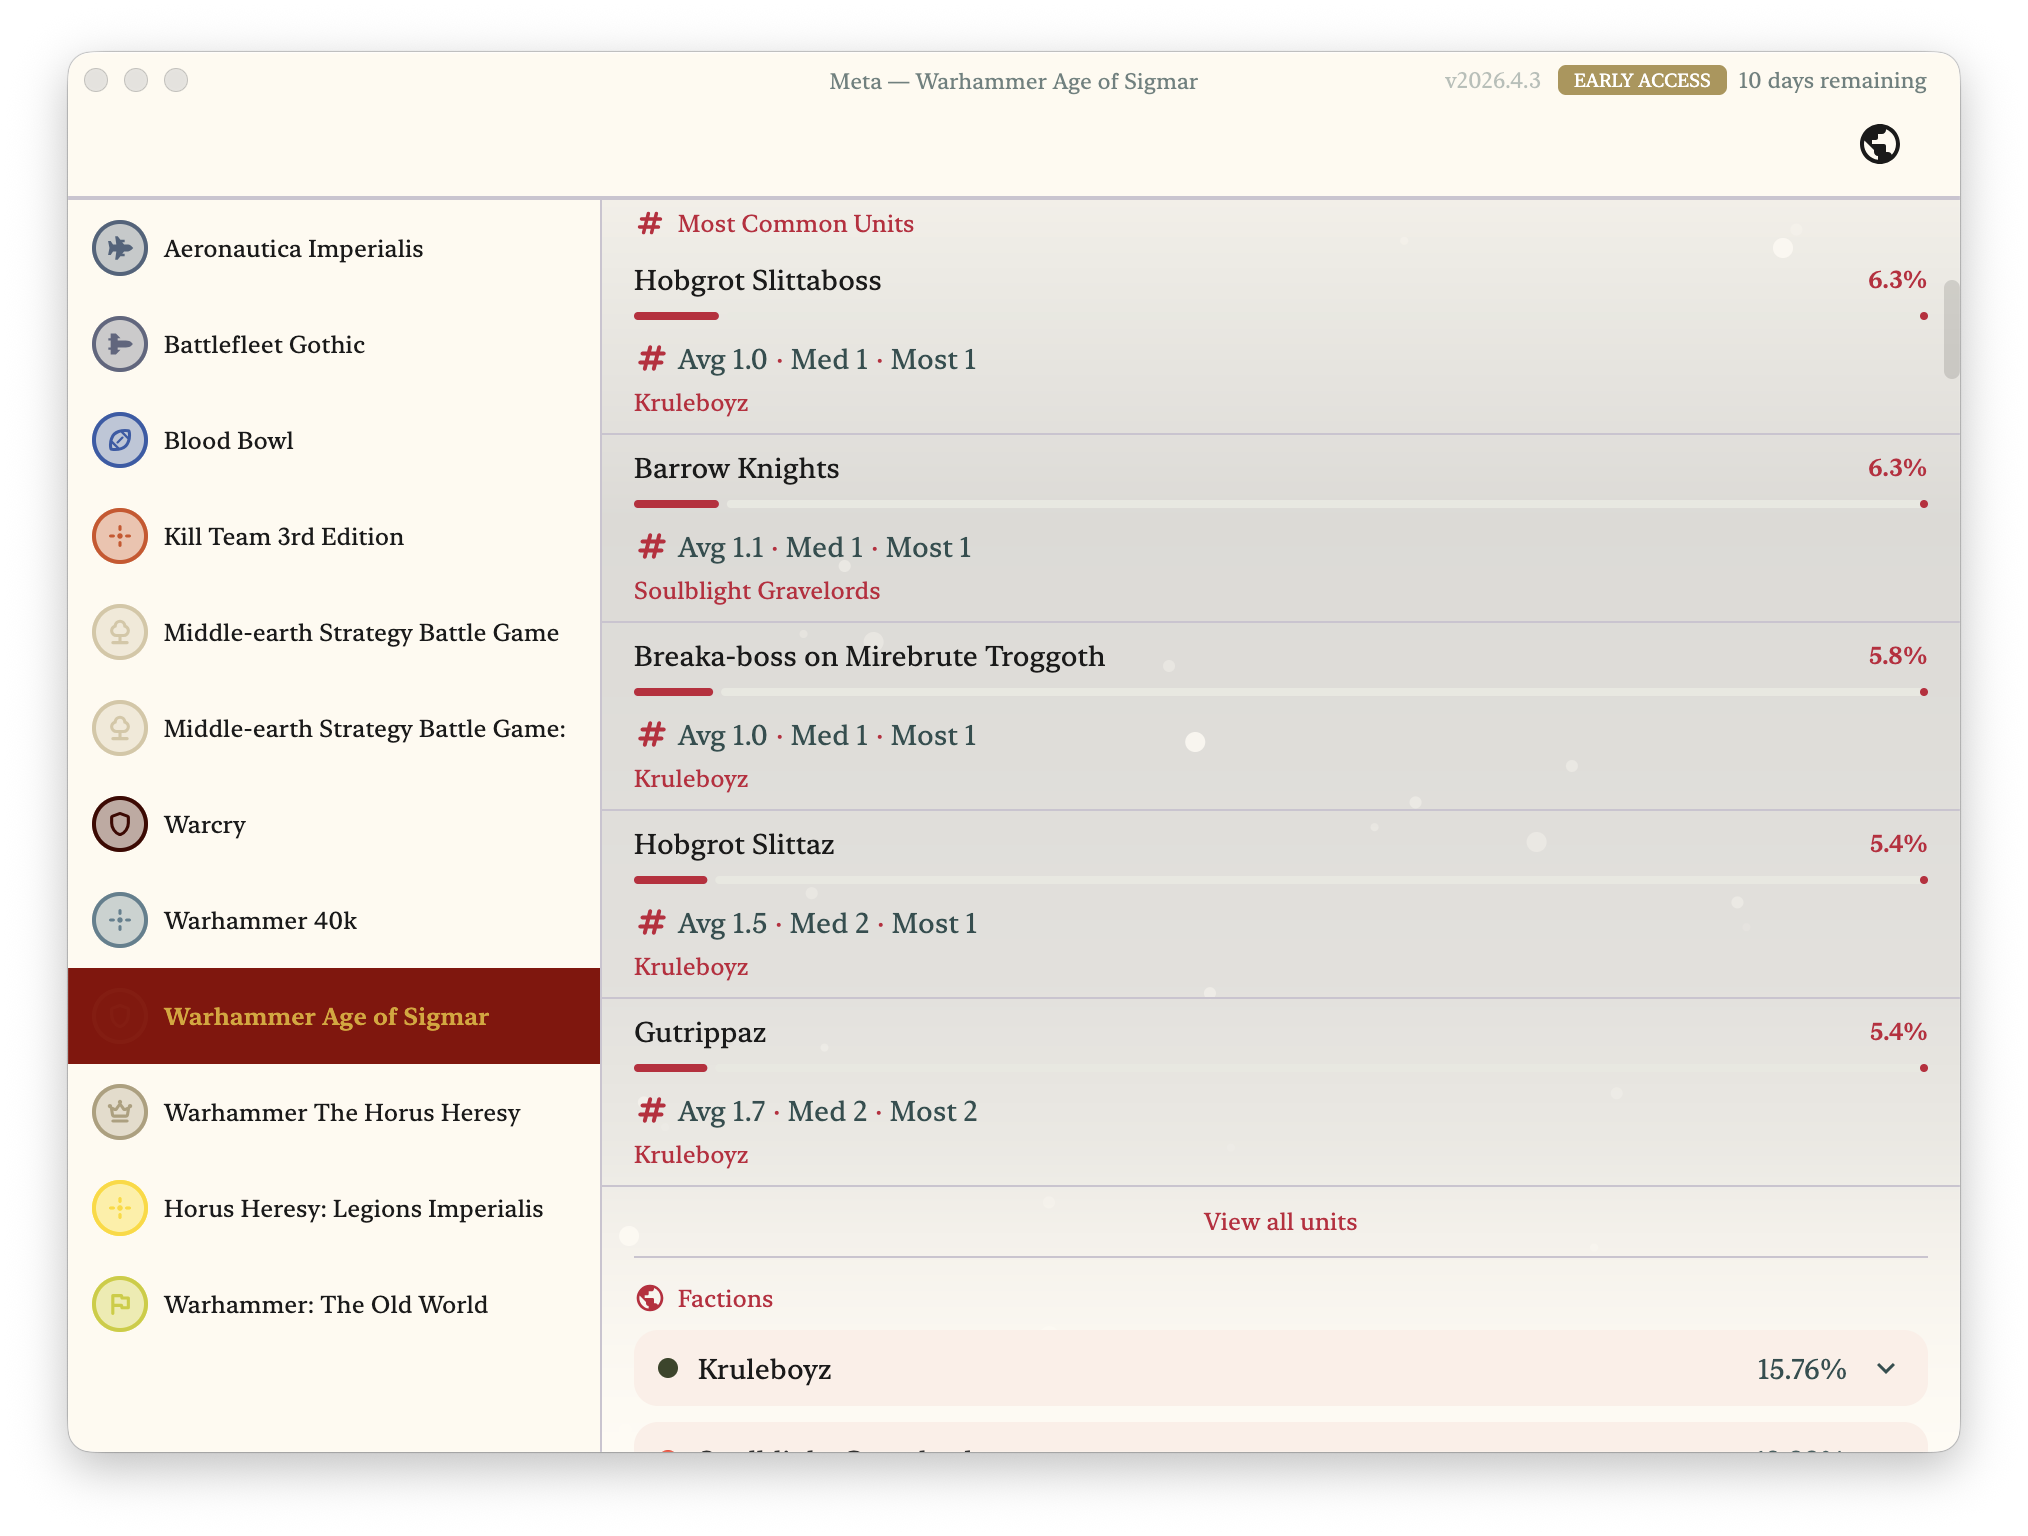Click the globe icon in the top right
2028x1536 pixels.
[x=1879, y=144]
